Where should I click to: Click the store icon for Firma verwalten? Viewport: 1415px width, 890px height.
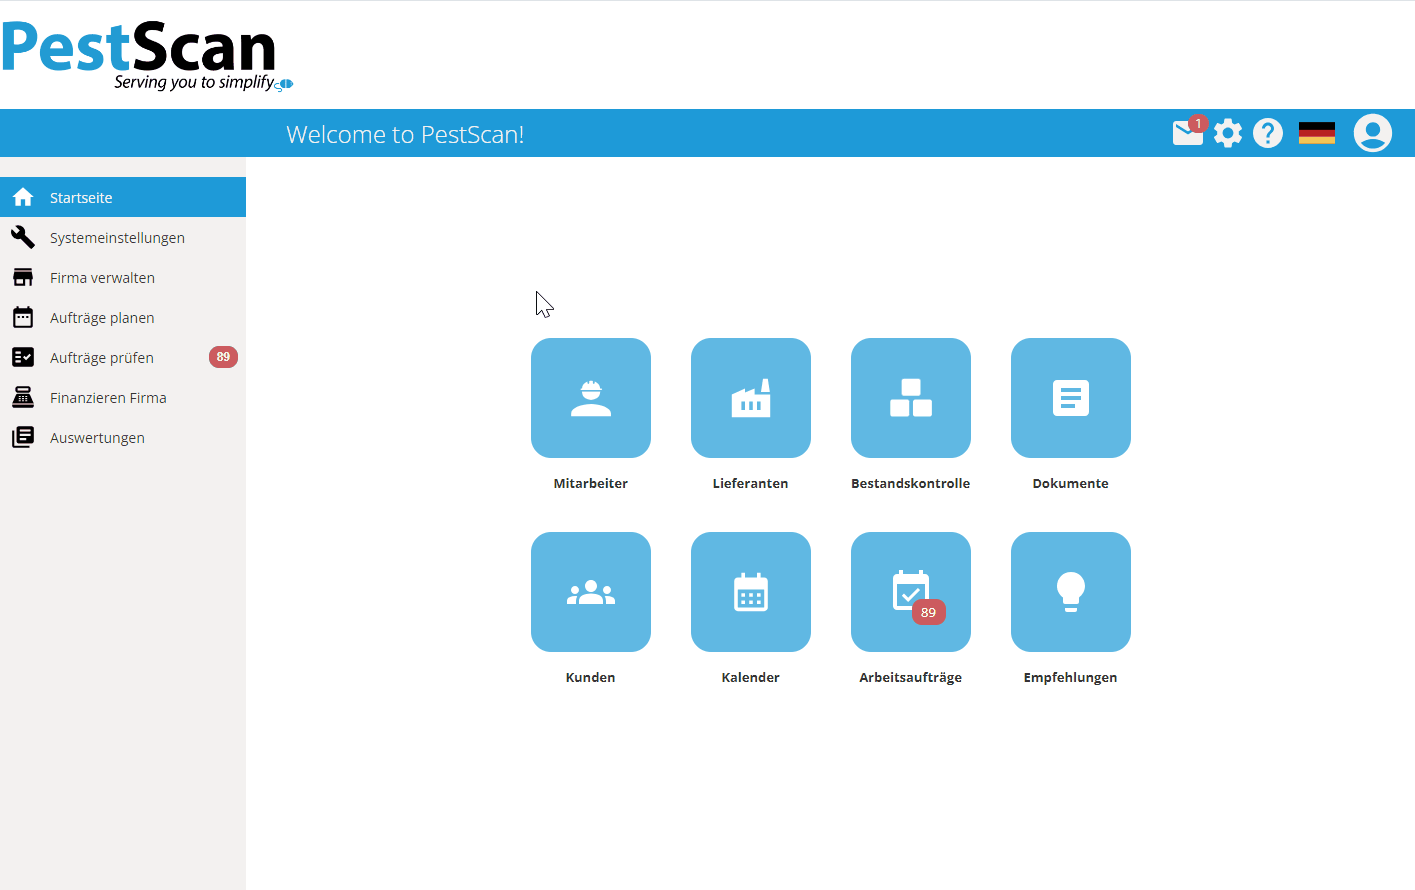(x=23, y=277)
